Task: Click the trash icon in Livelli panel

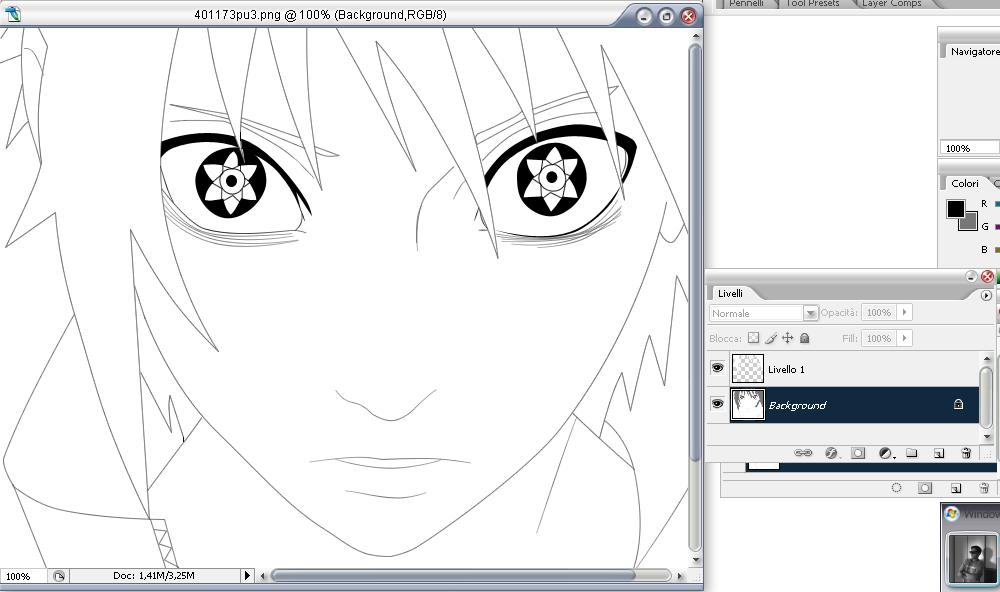Action: click(966, 453)
